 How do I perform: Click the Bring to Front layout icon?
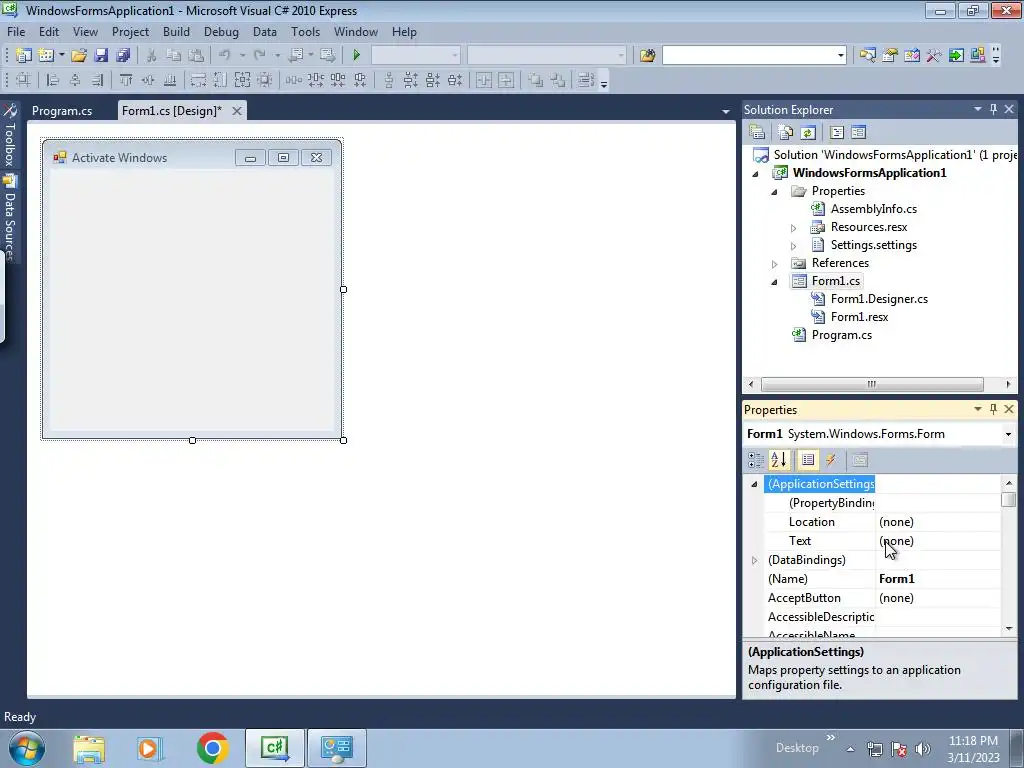tap(536, 80)
